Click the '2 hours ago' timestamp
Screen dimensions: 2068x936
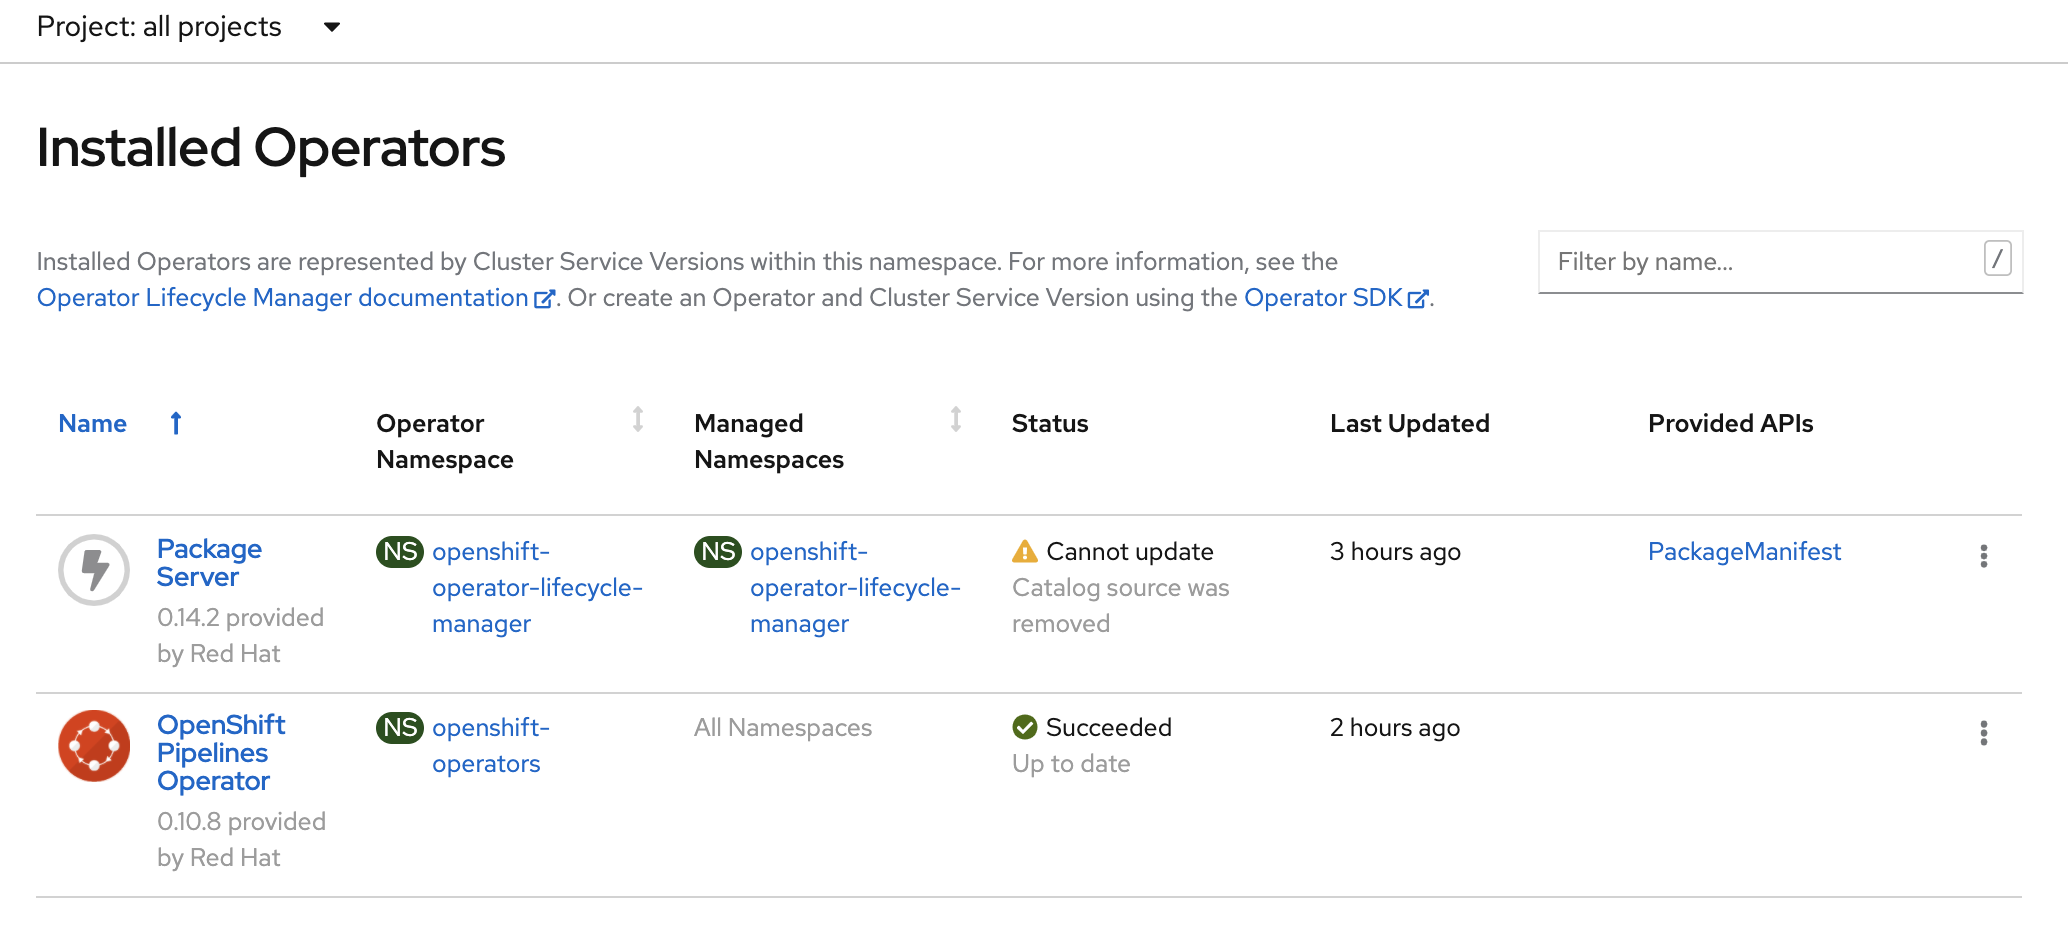tap(1395, 727)
